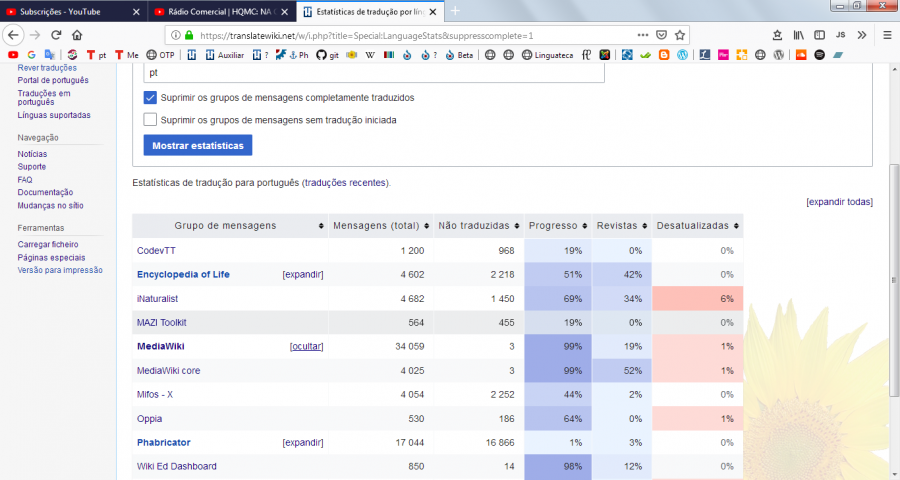
Task: Go back to the previous page
Action: tap(13, 35)
